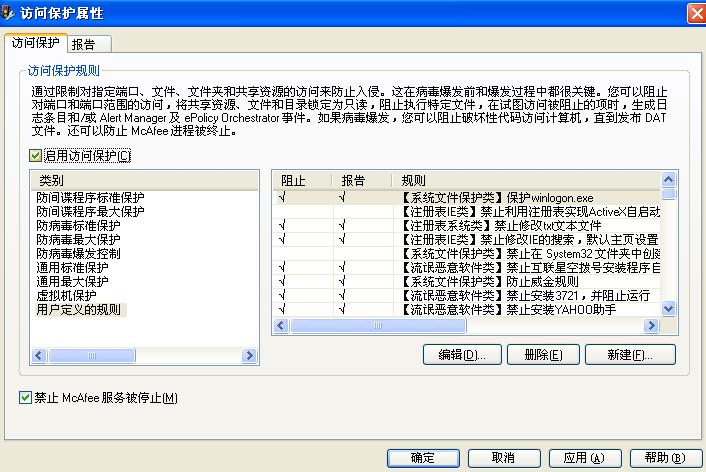
Task: Select 防病毒最大保护 in category list
Action: pyautogui.click(x=78, y=240)
